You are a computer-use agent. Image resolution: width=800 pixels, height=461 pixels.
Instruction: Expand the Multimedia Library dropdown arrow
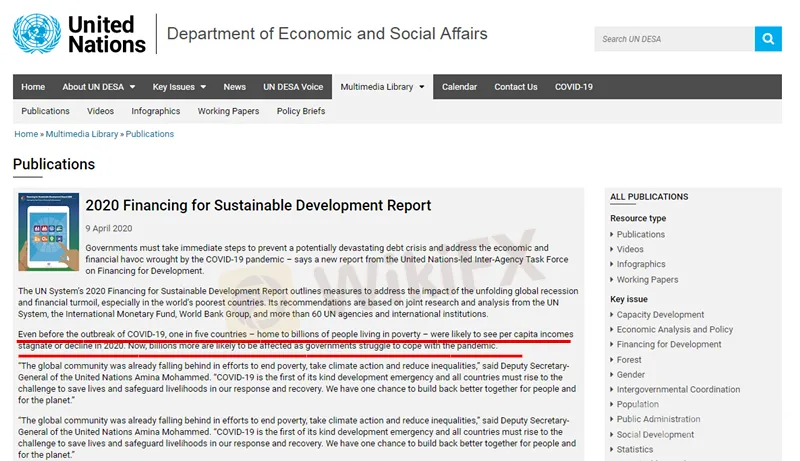point(421,87)
